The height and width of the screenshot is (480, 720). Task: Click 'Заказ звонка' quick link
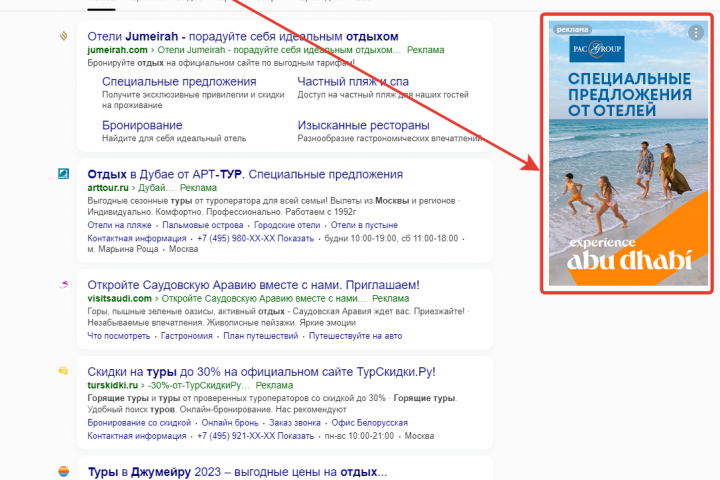point(295,423)
